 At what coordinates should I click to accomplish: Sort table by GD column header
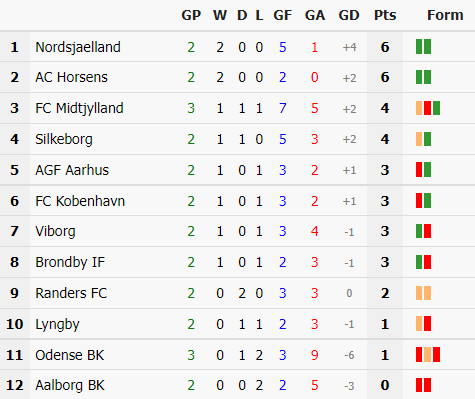click(349, 15)
